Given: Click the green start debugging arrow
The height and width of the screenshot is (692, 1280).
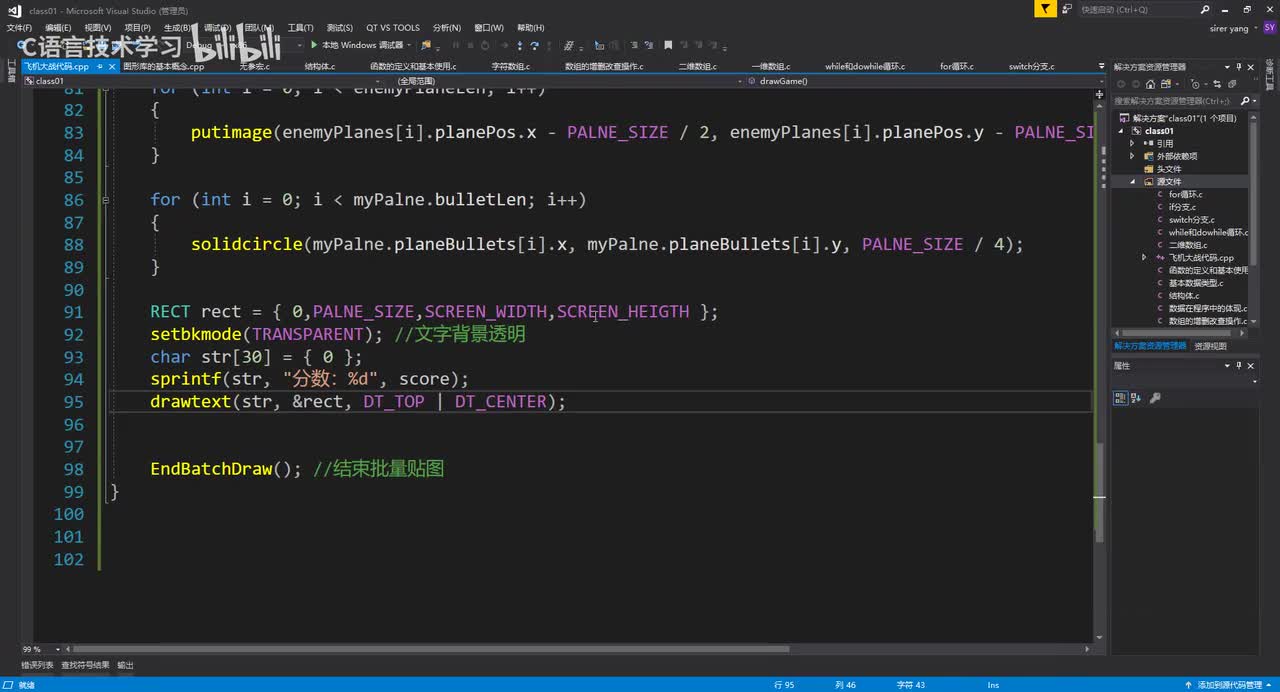Looking at the screenshot, I should click(x=314, y=45).
